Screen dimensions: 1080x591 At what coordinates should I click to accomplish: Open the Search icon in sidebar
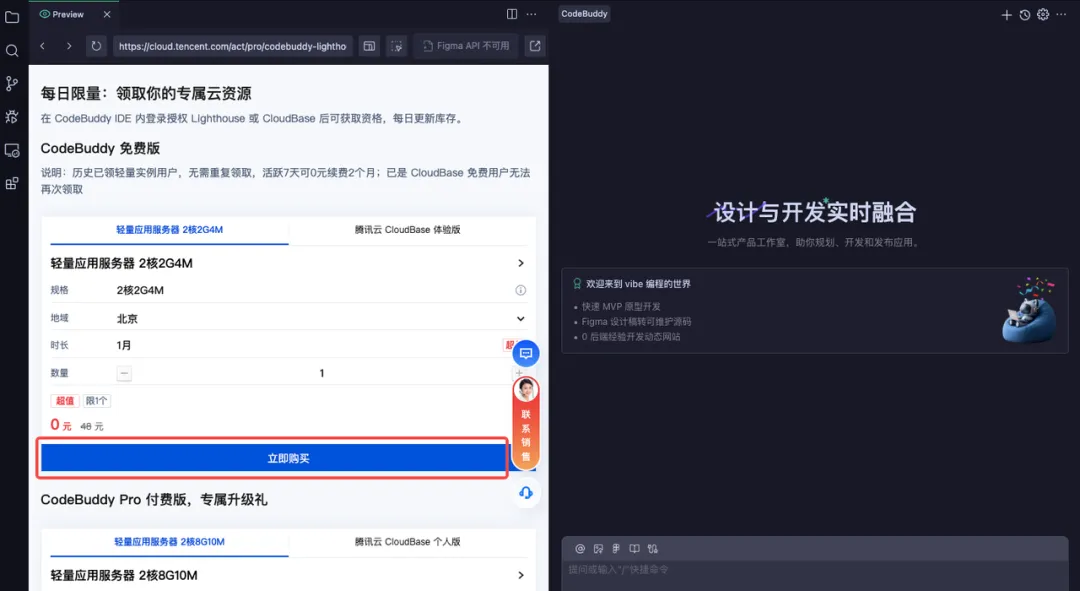pyautogui.click(x=12, y=50)
